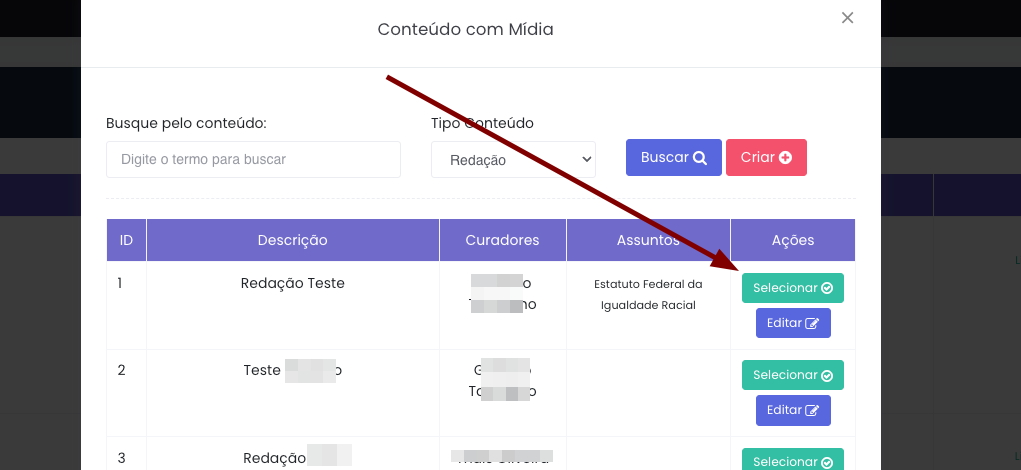The width and height of the screenshot is (1021, 470).
Task: Click ID cell of row 1
Action: click(x=121, y=283)
